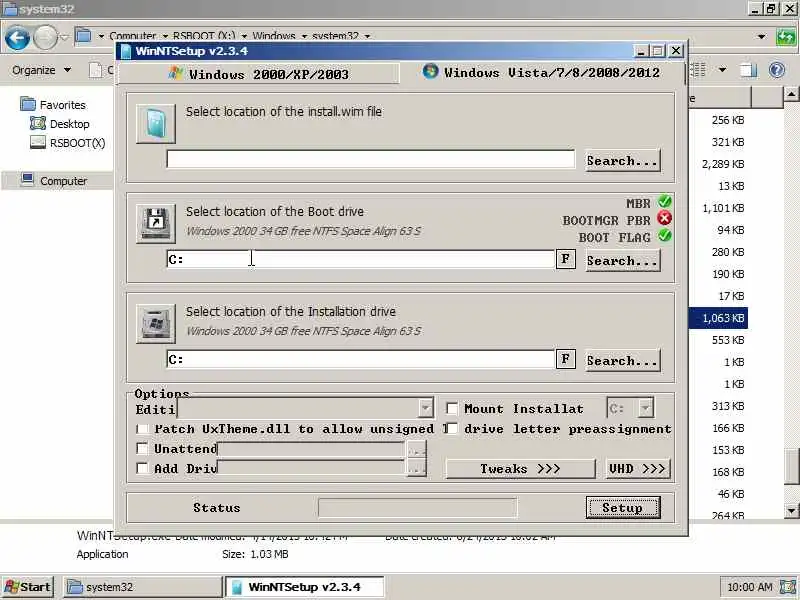Image resolution: width=800 pixels, height=600 pixels.
Task: Open Organize menu in Explorer window
Action: click(41, 70)
